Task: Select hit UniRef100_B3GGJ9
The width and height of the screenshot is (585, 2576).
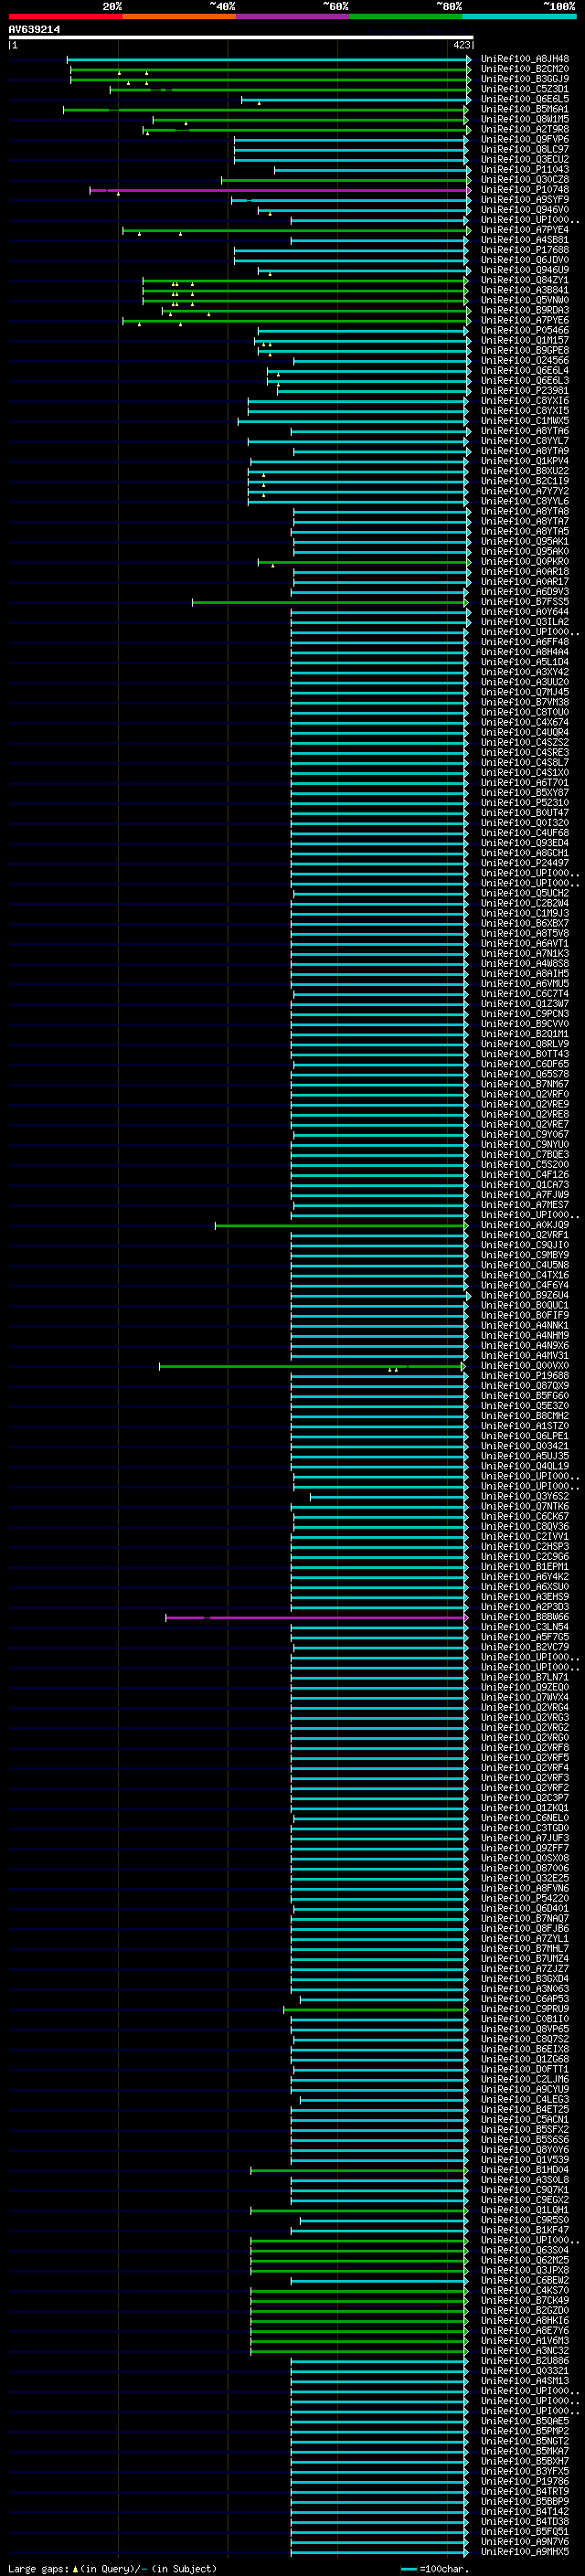Action: point(525,79)
